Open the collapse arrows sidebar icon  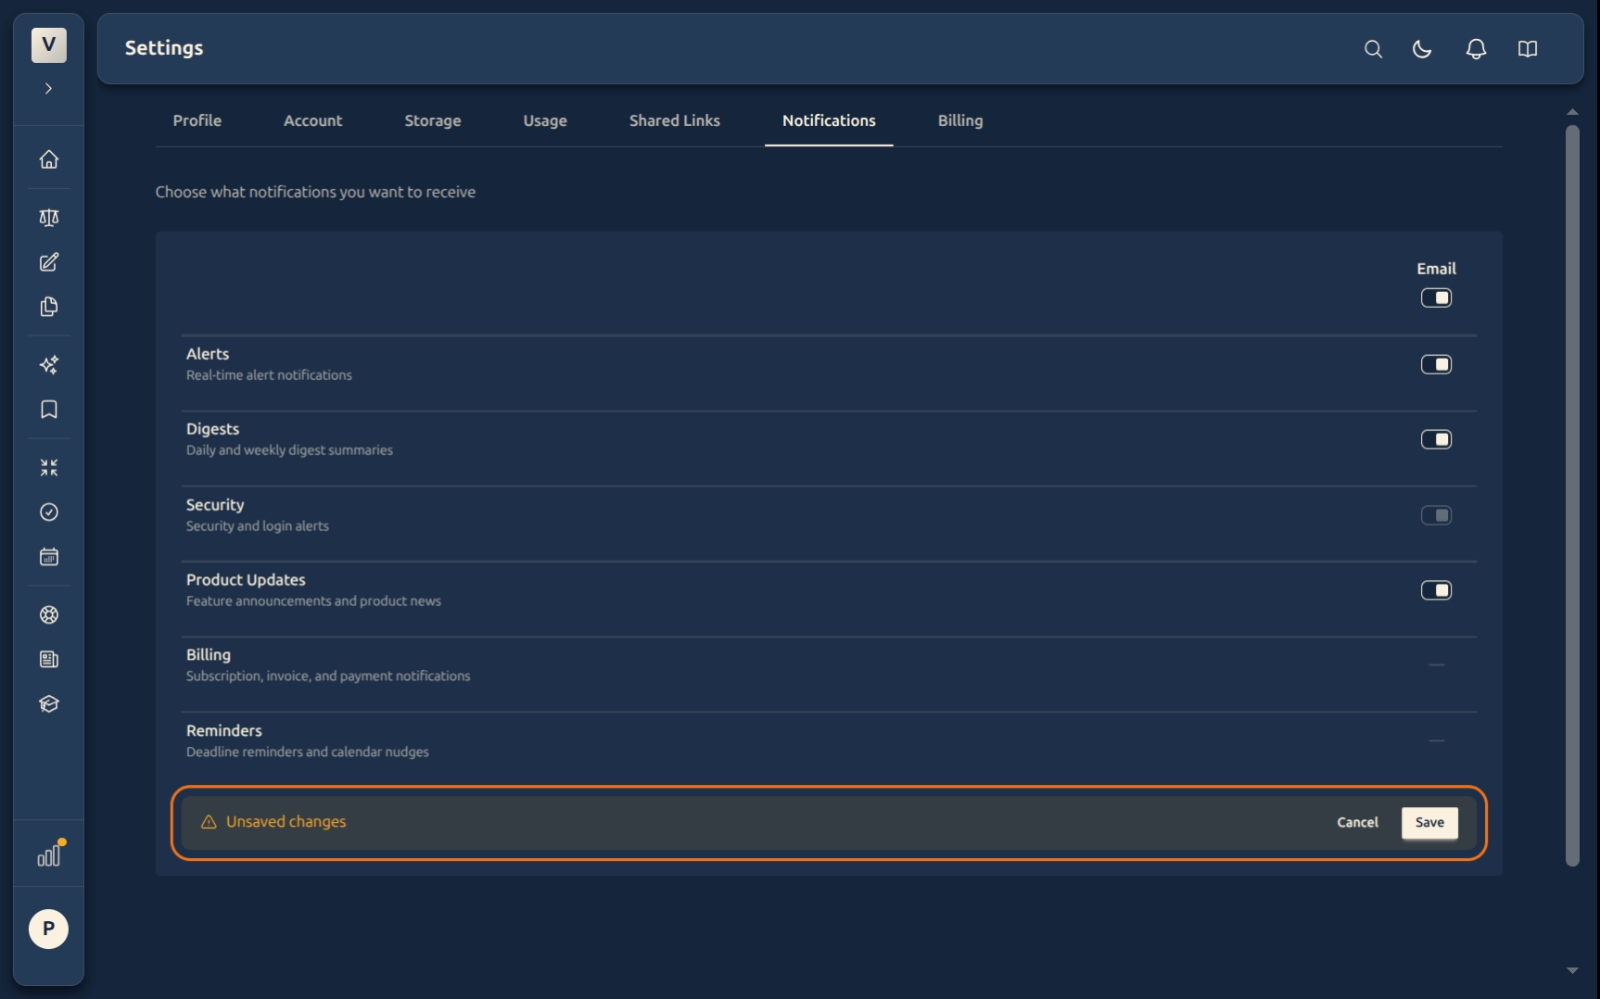point(49,467)
